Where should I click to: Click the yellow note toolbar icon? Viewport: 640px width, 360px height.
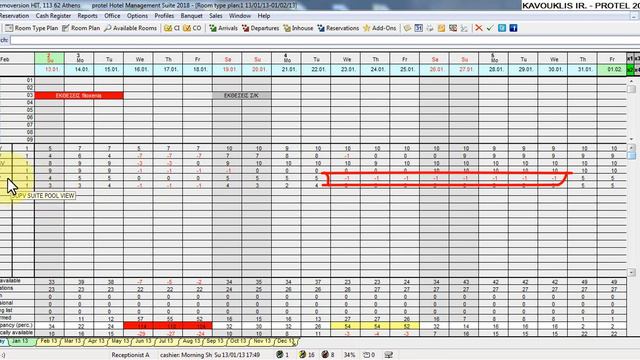coord(441,28)
